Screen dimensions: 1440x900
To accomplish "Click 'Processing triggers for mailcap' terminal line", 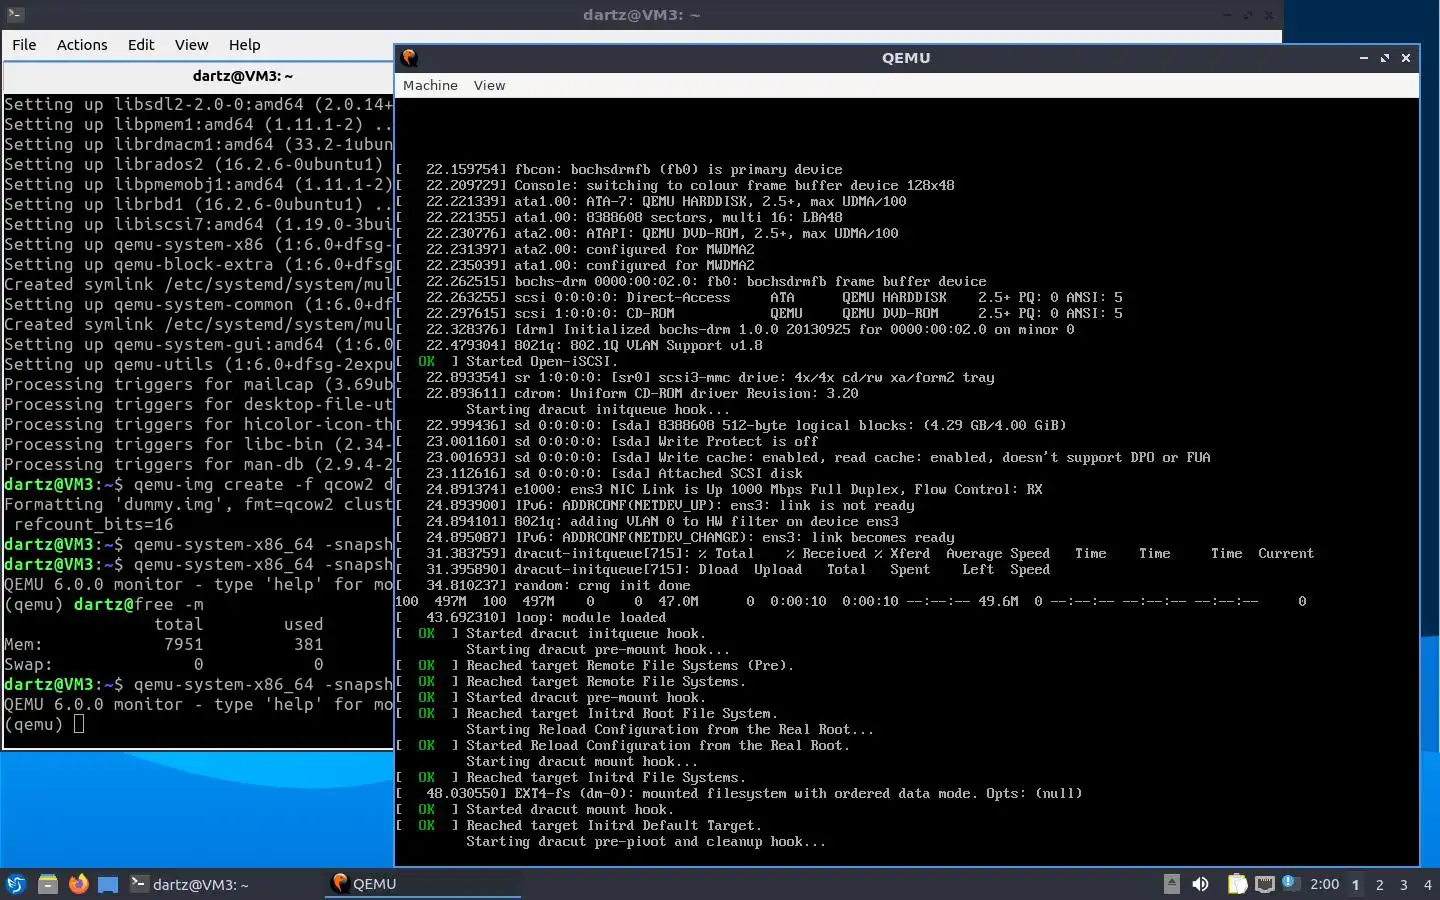I will pyautogui.click(x=198, y=384).
